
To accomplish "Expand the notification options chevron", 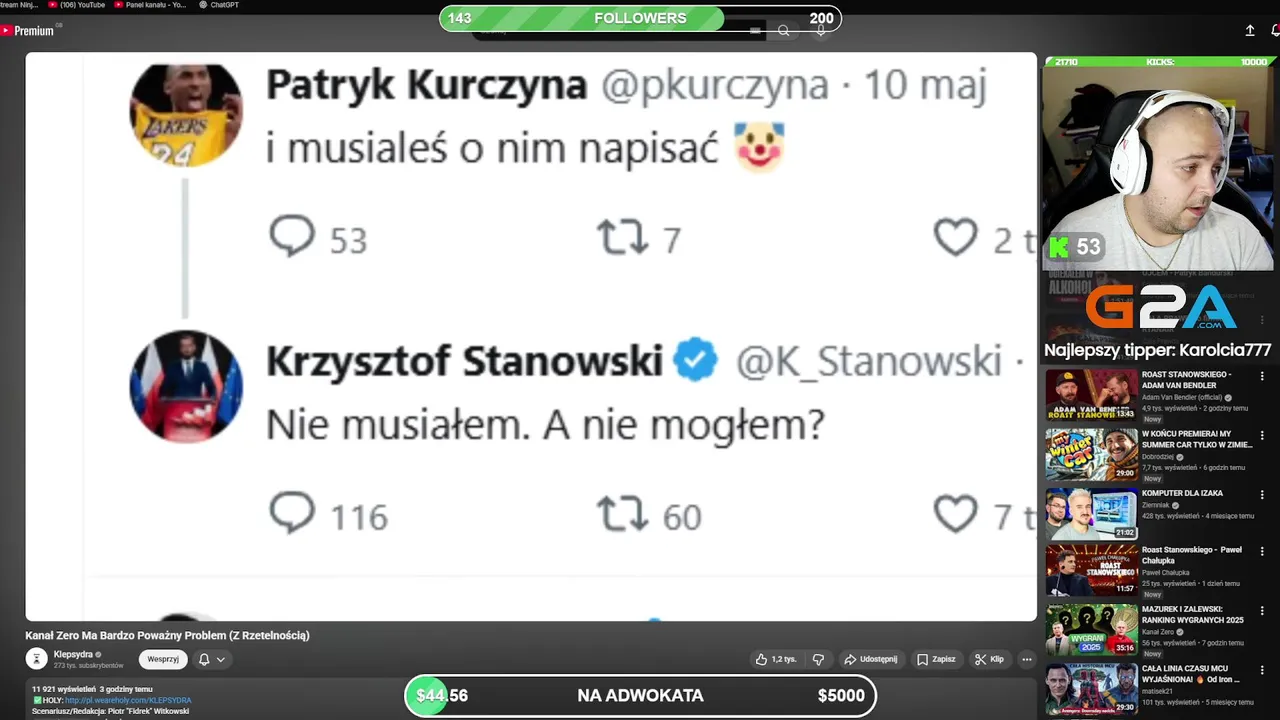I will click(221, 659).
